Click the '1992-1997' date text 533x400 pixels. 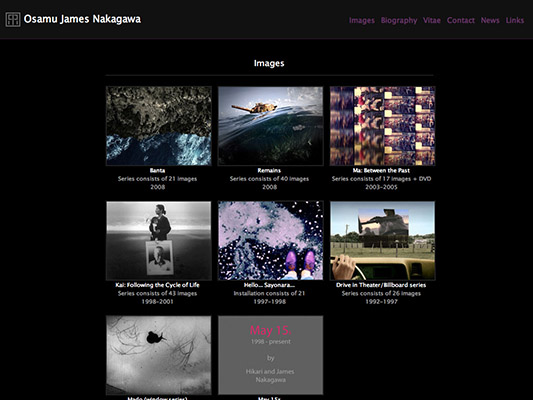coord(381,301)
